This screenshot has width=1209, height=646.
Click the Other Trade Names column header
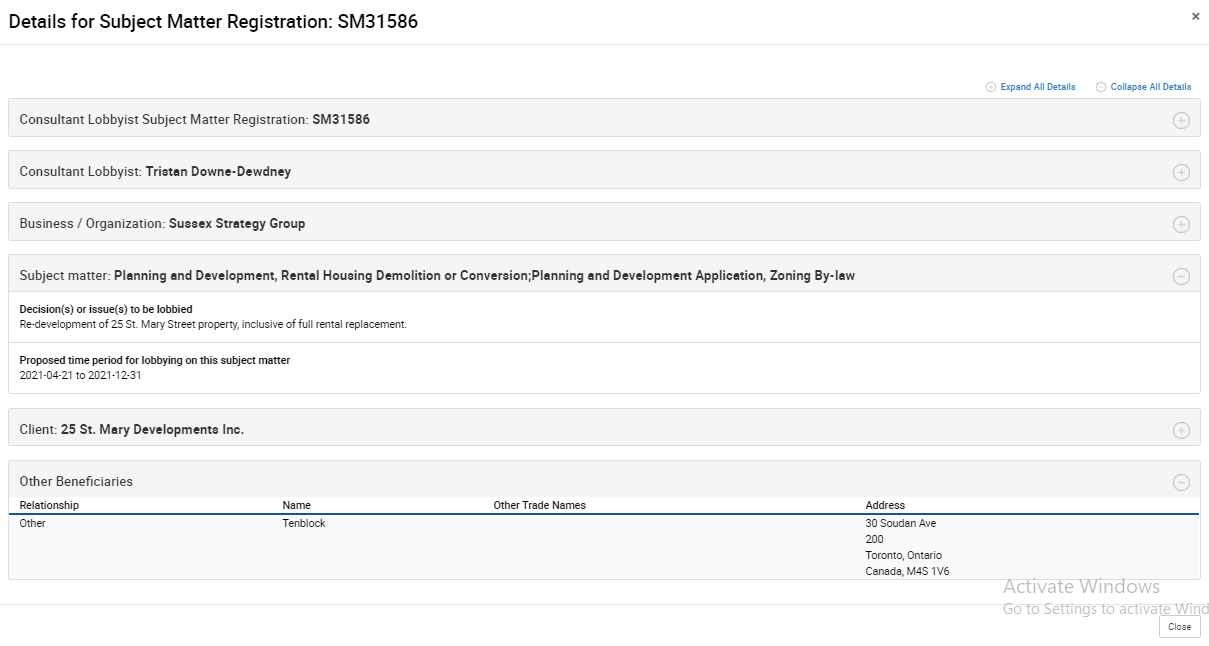click(539, 505)
